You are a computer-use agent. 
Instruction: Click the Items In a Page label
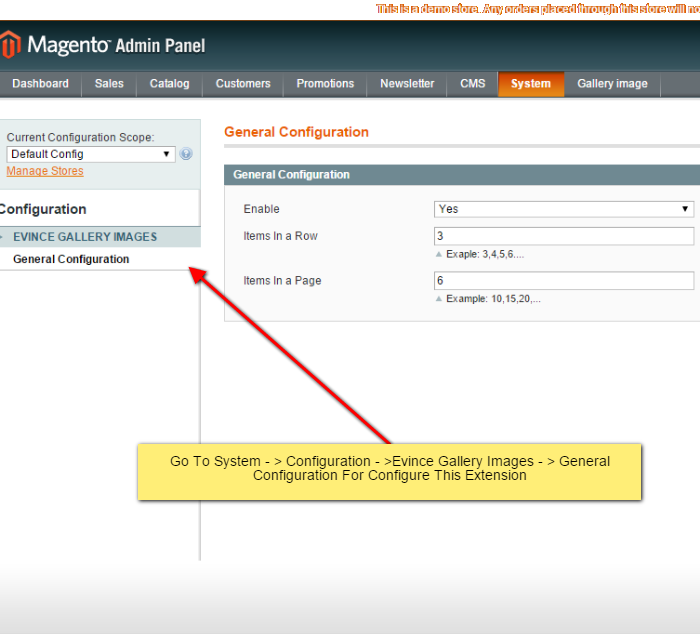282,280
